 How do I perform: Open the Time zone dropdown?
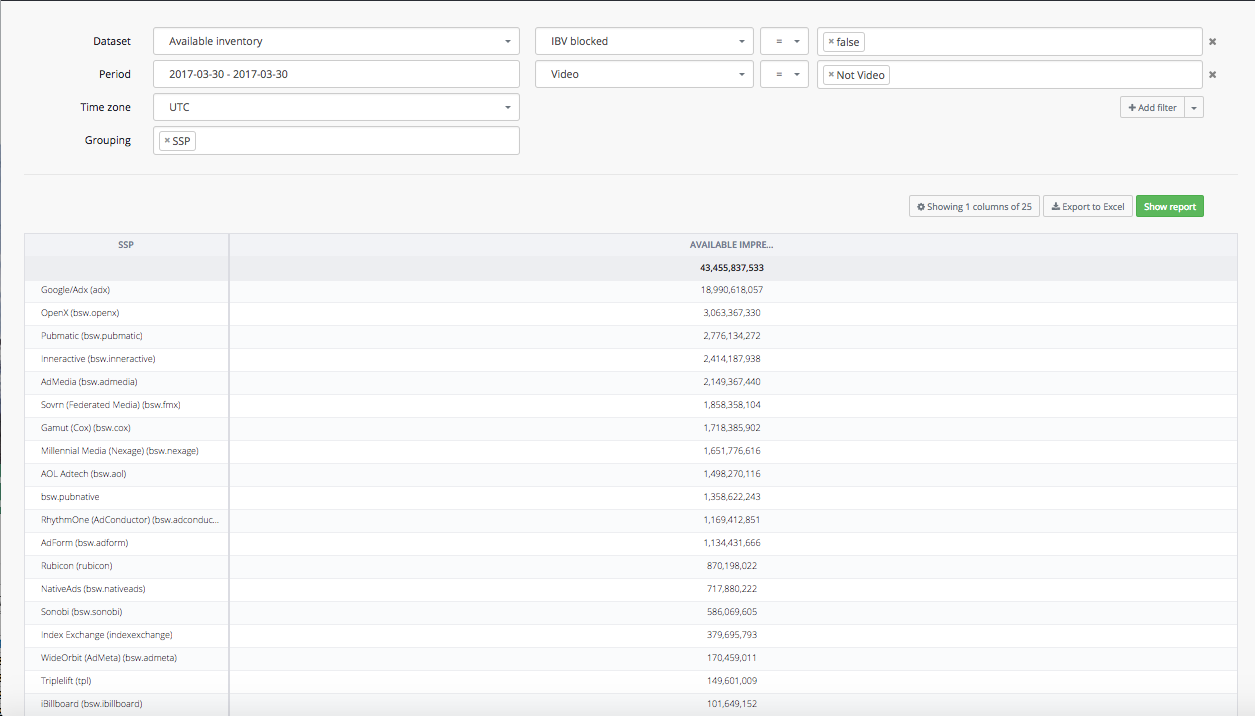[336, 107]
